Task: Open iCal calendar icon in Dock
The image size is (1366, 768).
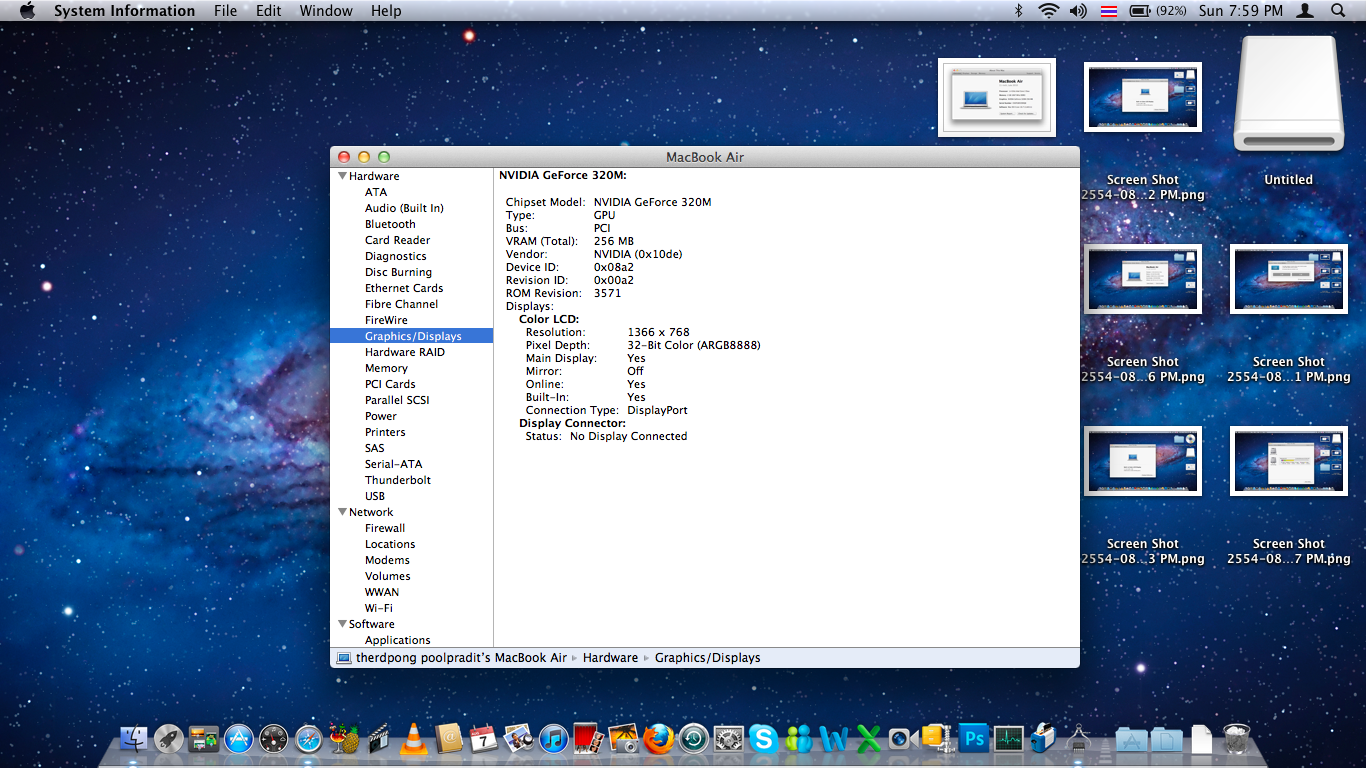Action: coord(483,739)
